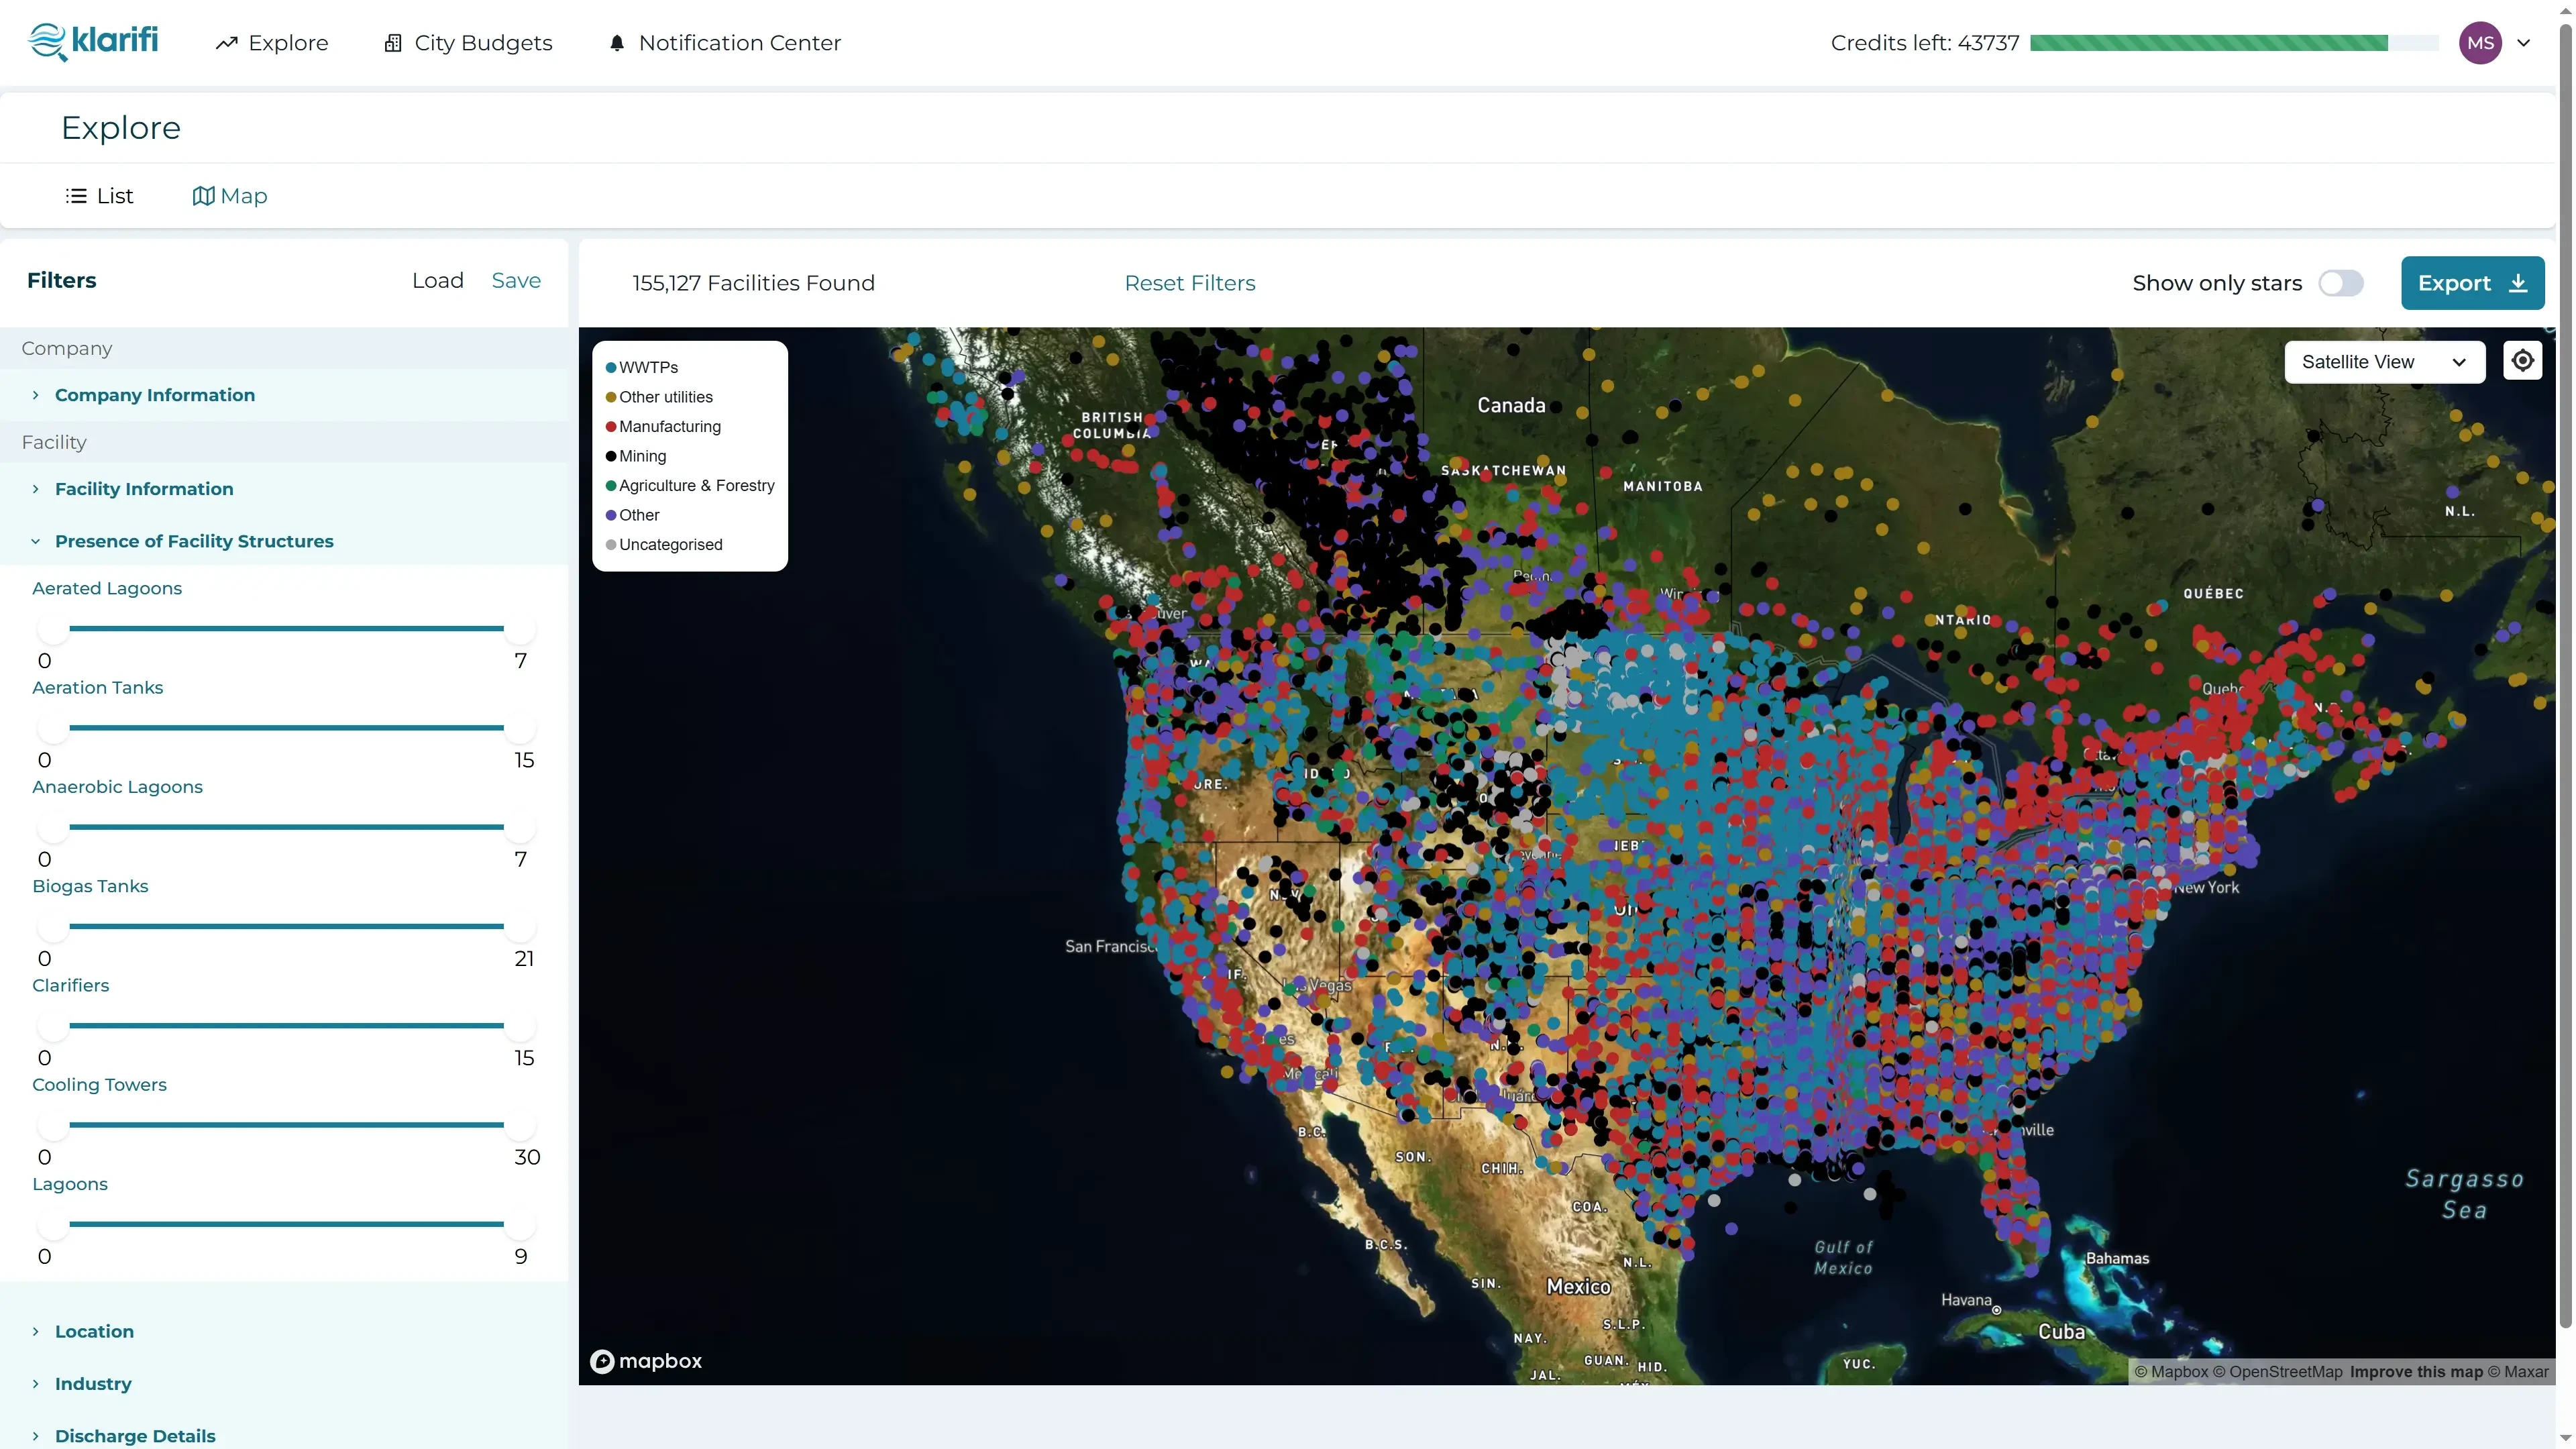This screenshot has height=1449, width=2576.
Task: Click the Klarifi logo
Action: (93, 42)
